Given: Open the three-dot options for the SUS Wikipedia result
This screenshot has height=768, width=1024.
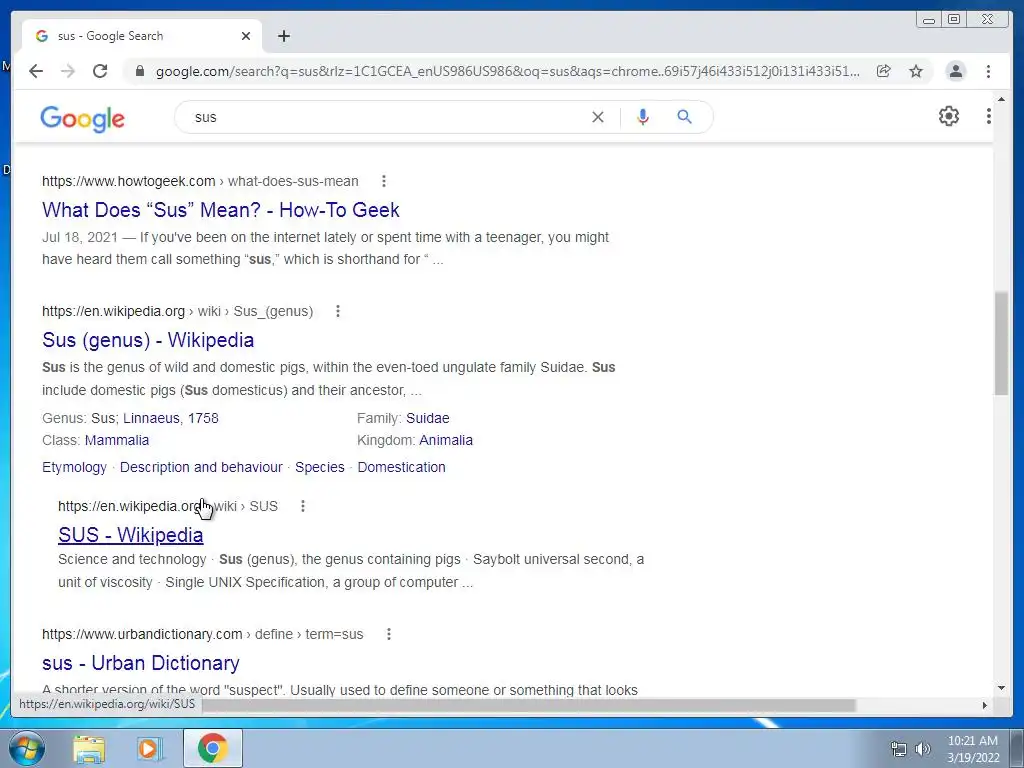Looking at the screenshot, I should (302, 506).
